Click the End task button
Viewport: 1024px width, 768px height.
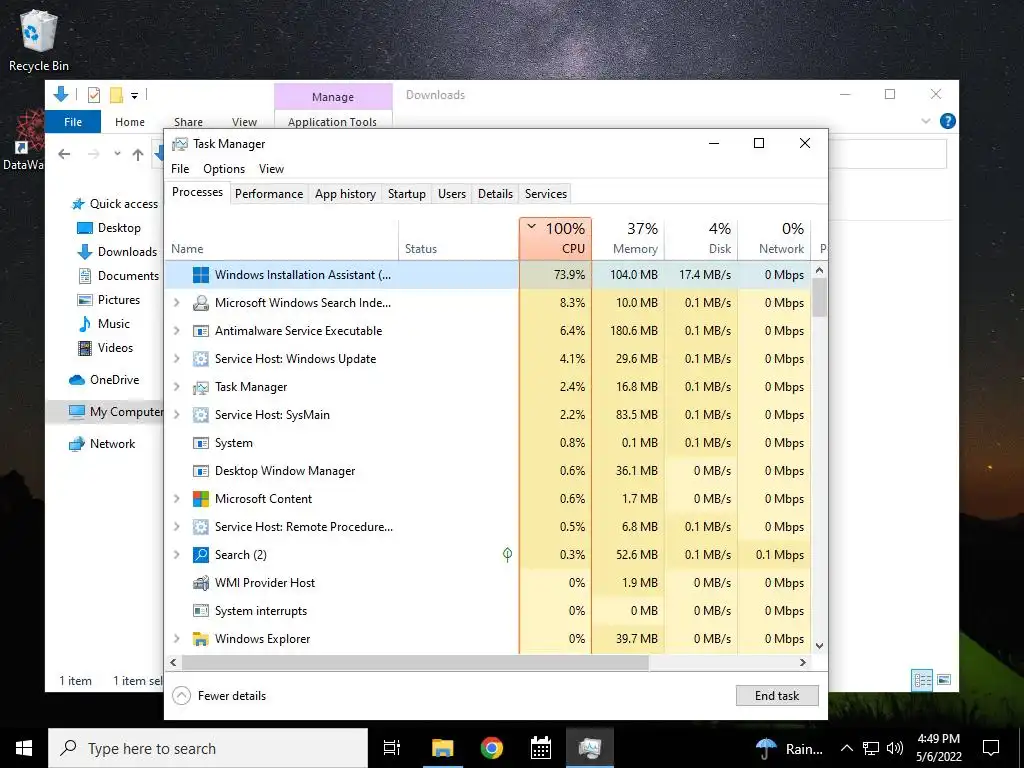click(x=777, y=696)
